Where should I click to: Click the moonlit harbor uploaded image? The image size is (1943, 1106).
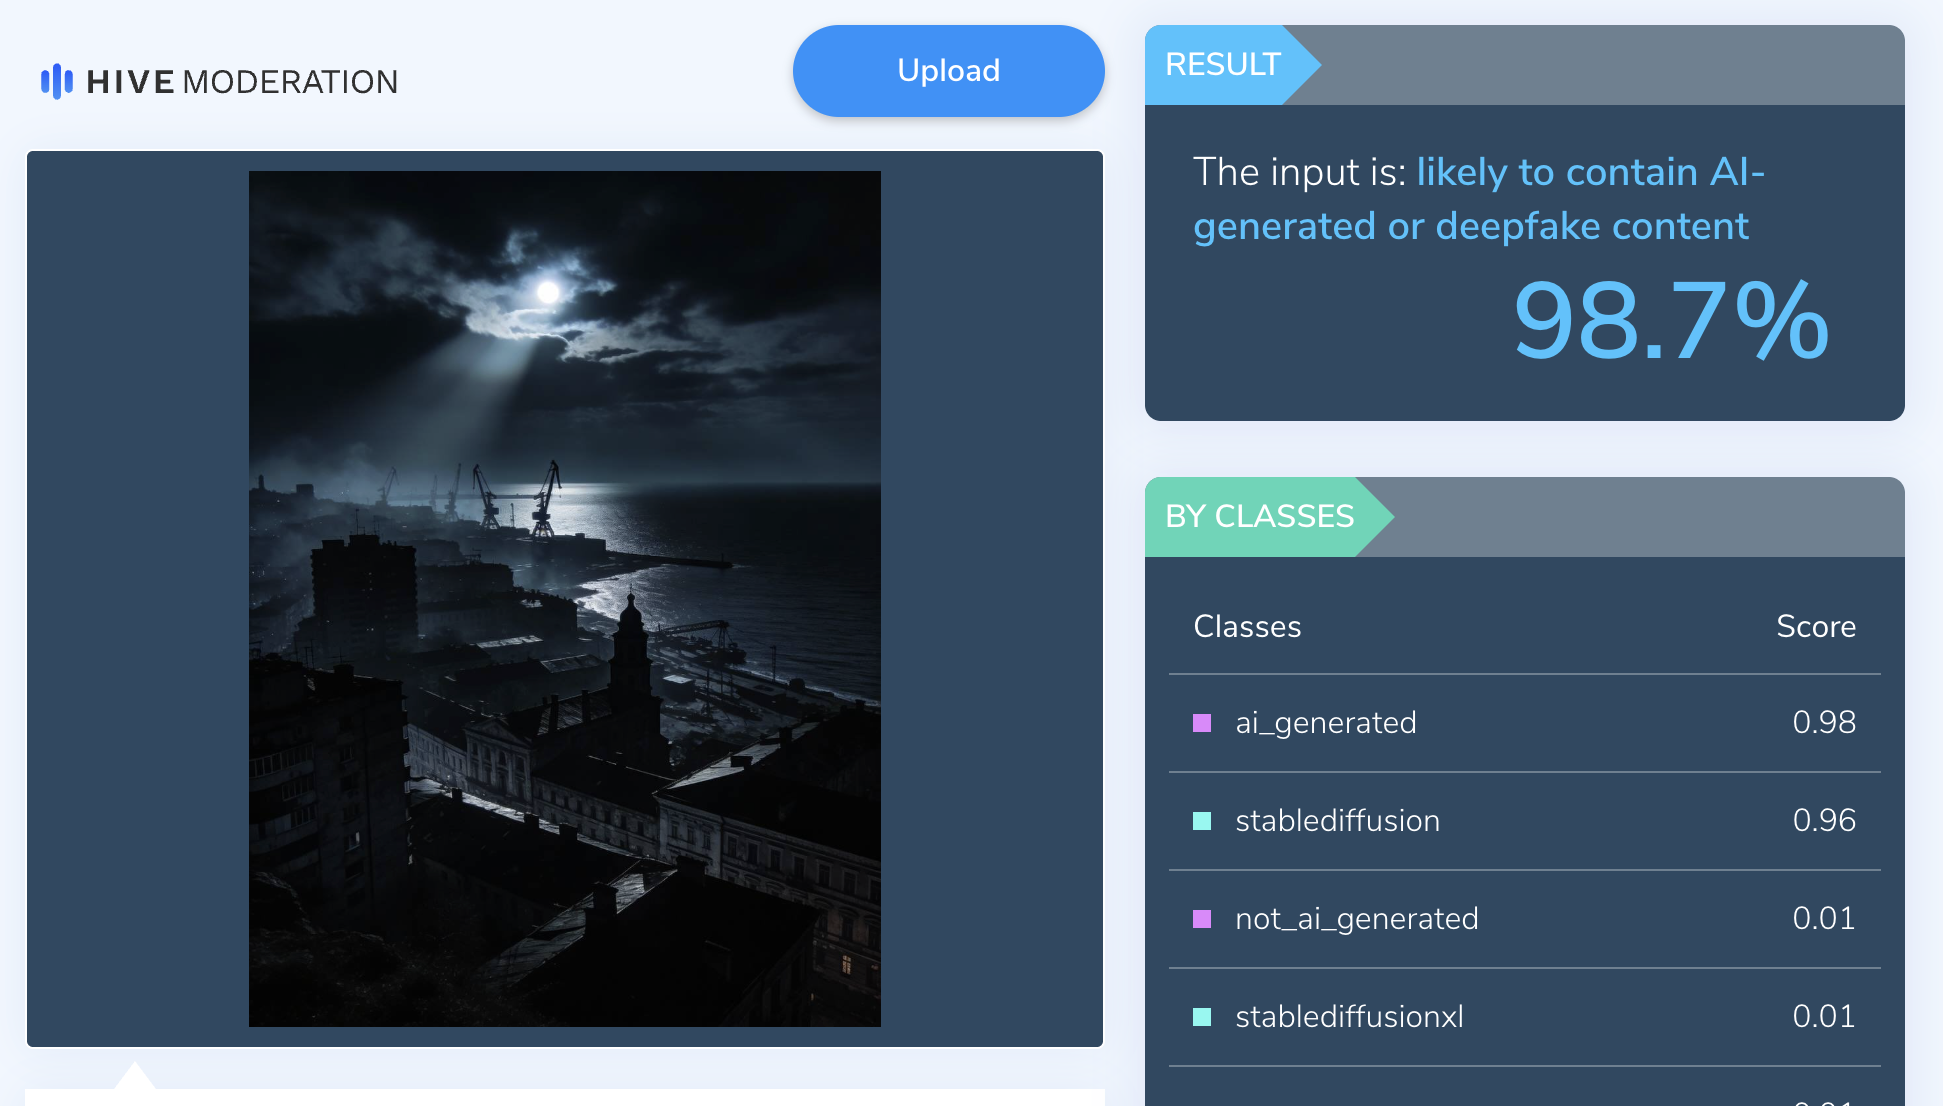point(564,598)
